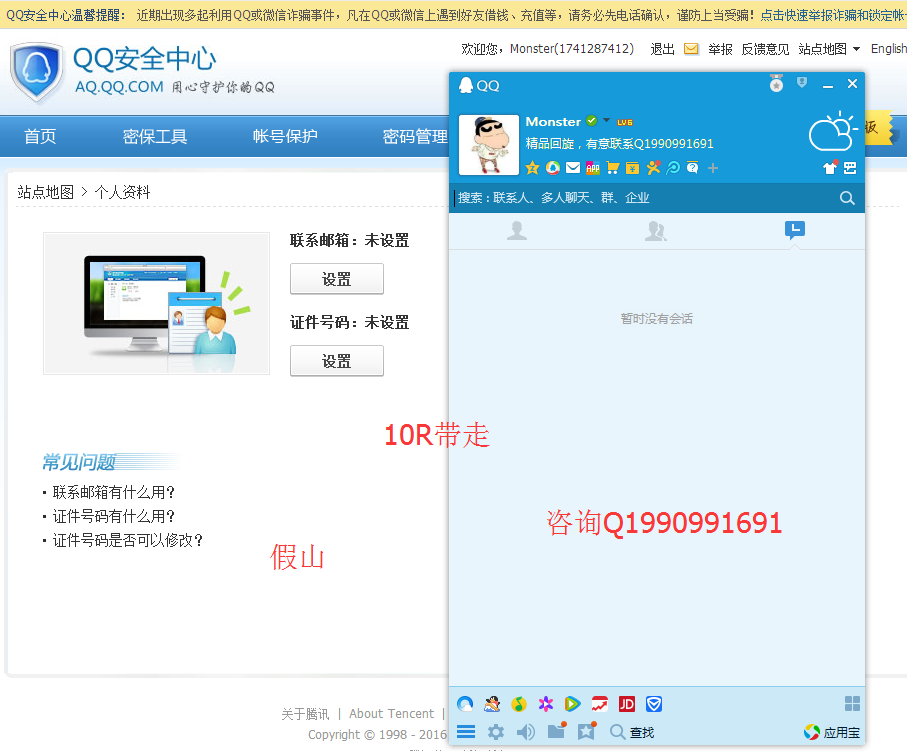The image size is (907, 751).
Task: Open the 反馈意见 feedback link
Action: 765,49
